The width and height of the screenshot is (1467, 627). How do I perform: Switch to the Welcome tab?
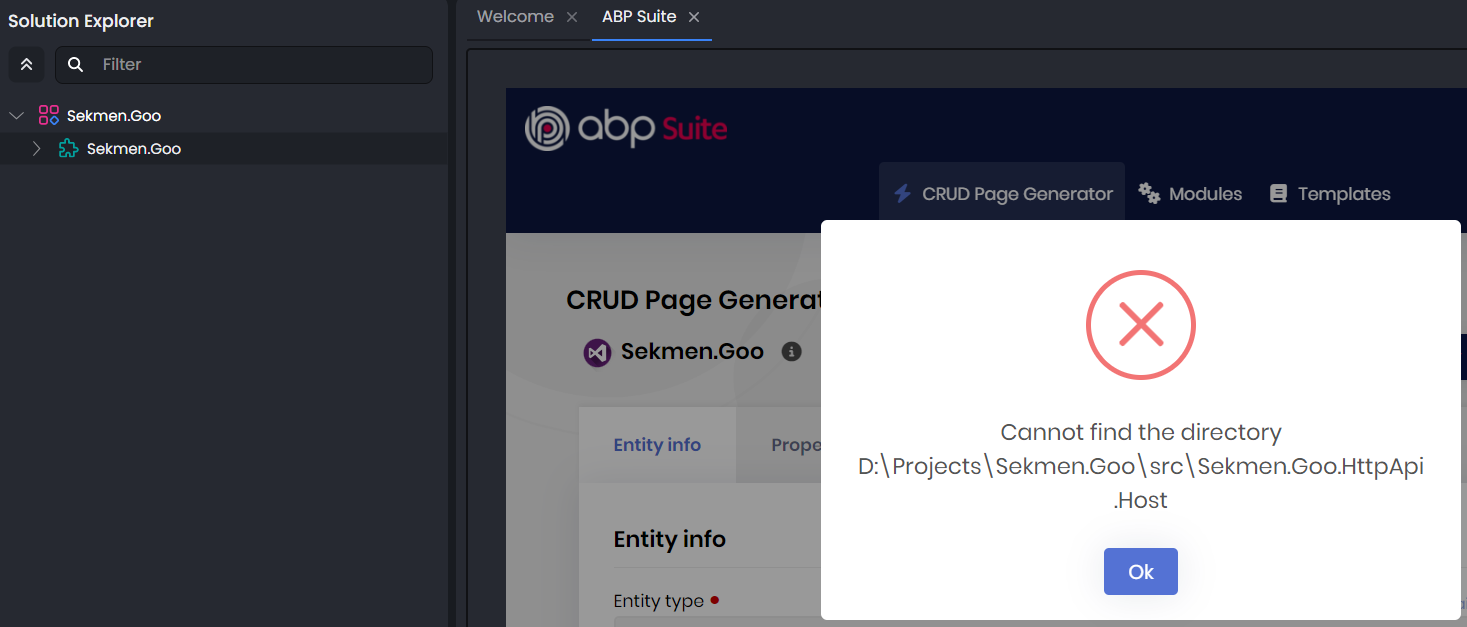(515, 17)
